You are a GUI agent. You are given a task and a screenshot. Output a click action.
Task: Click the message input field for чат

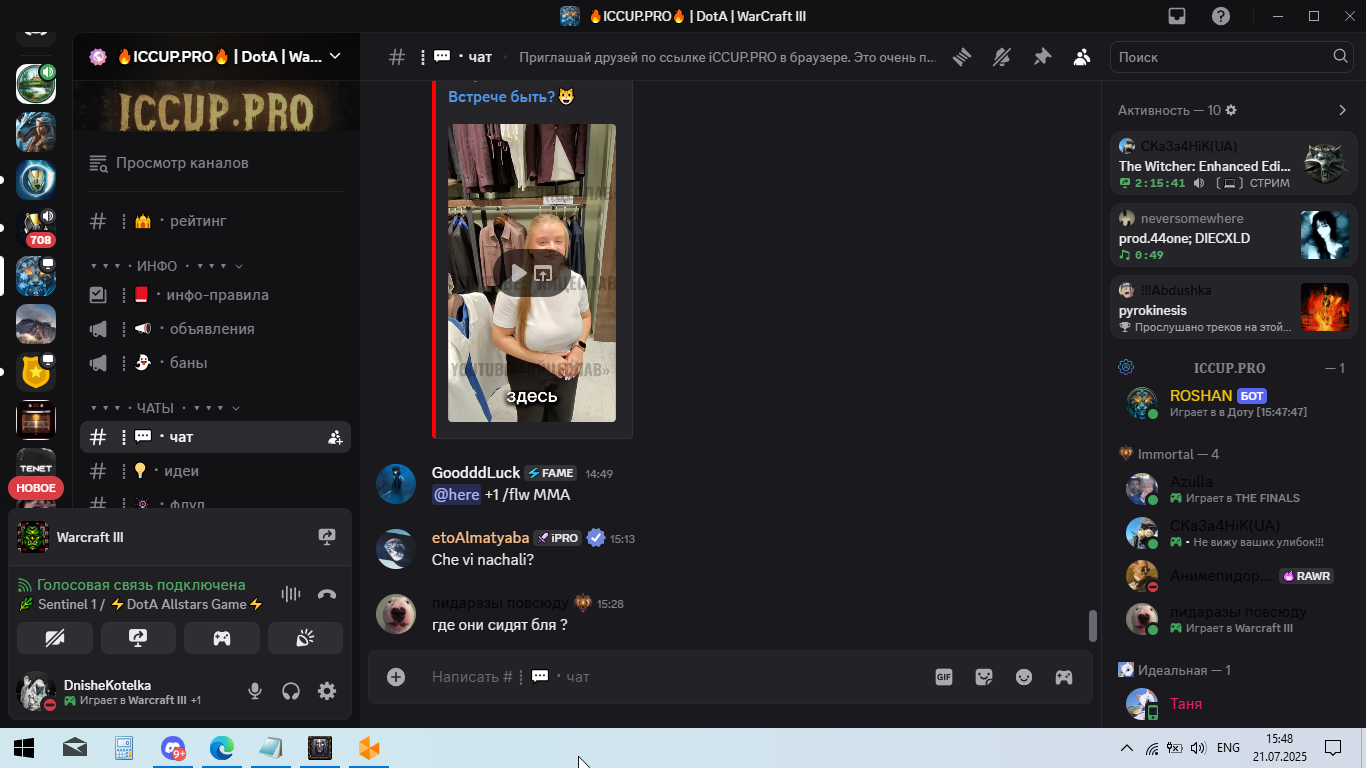(670, 677)
